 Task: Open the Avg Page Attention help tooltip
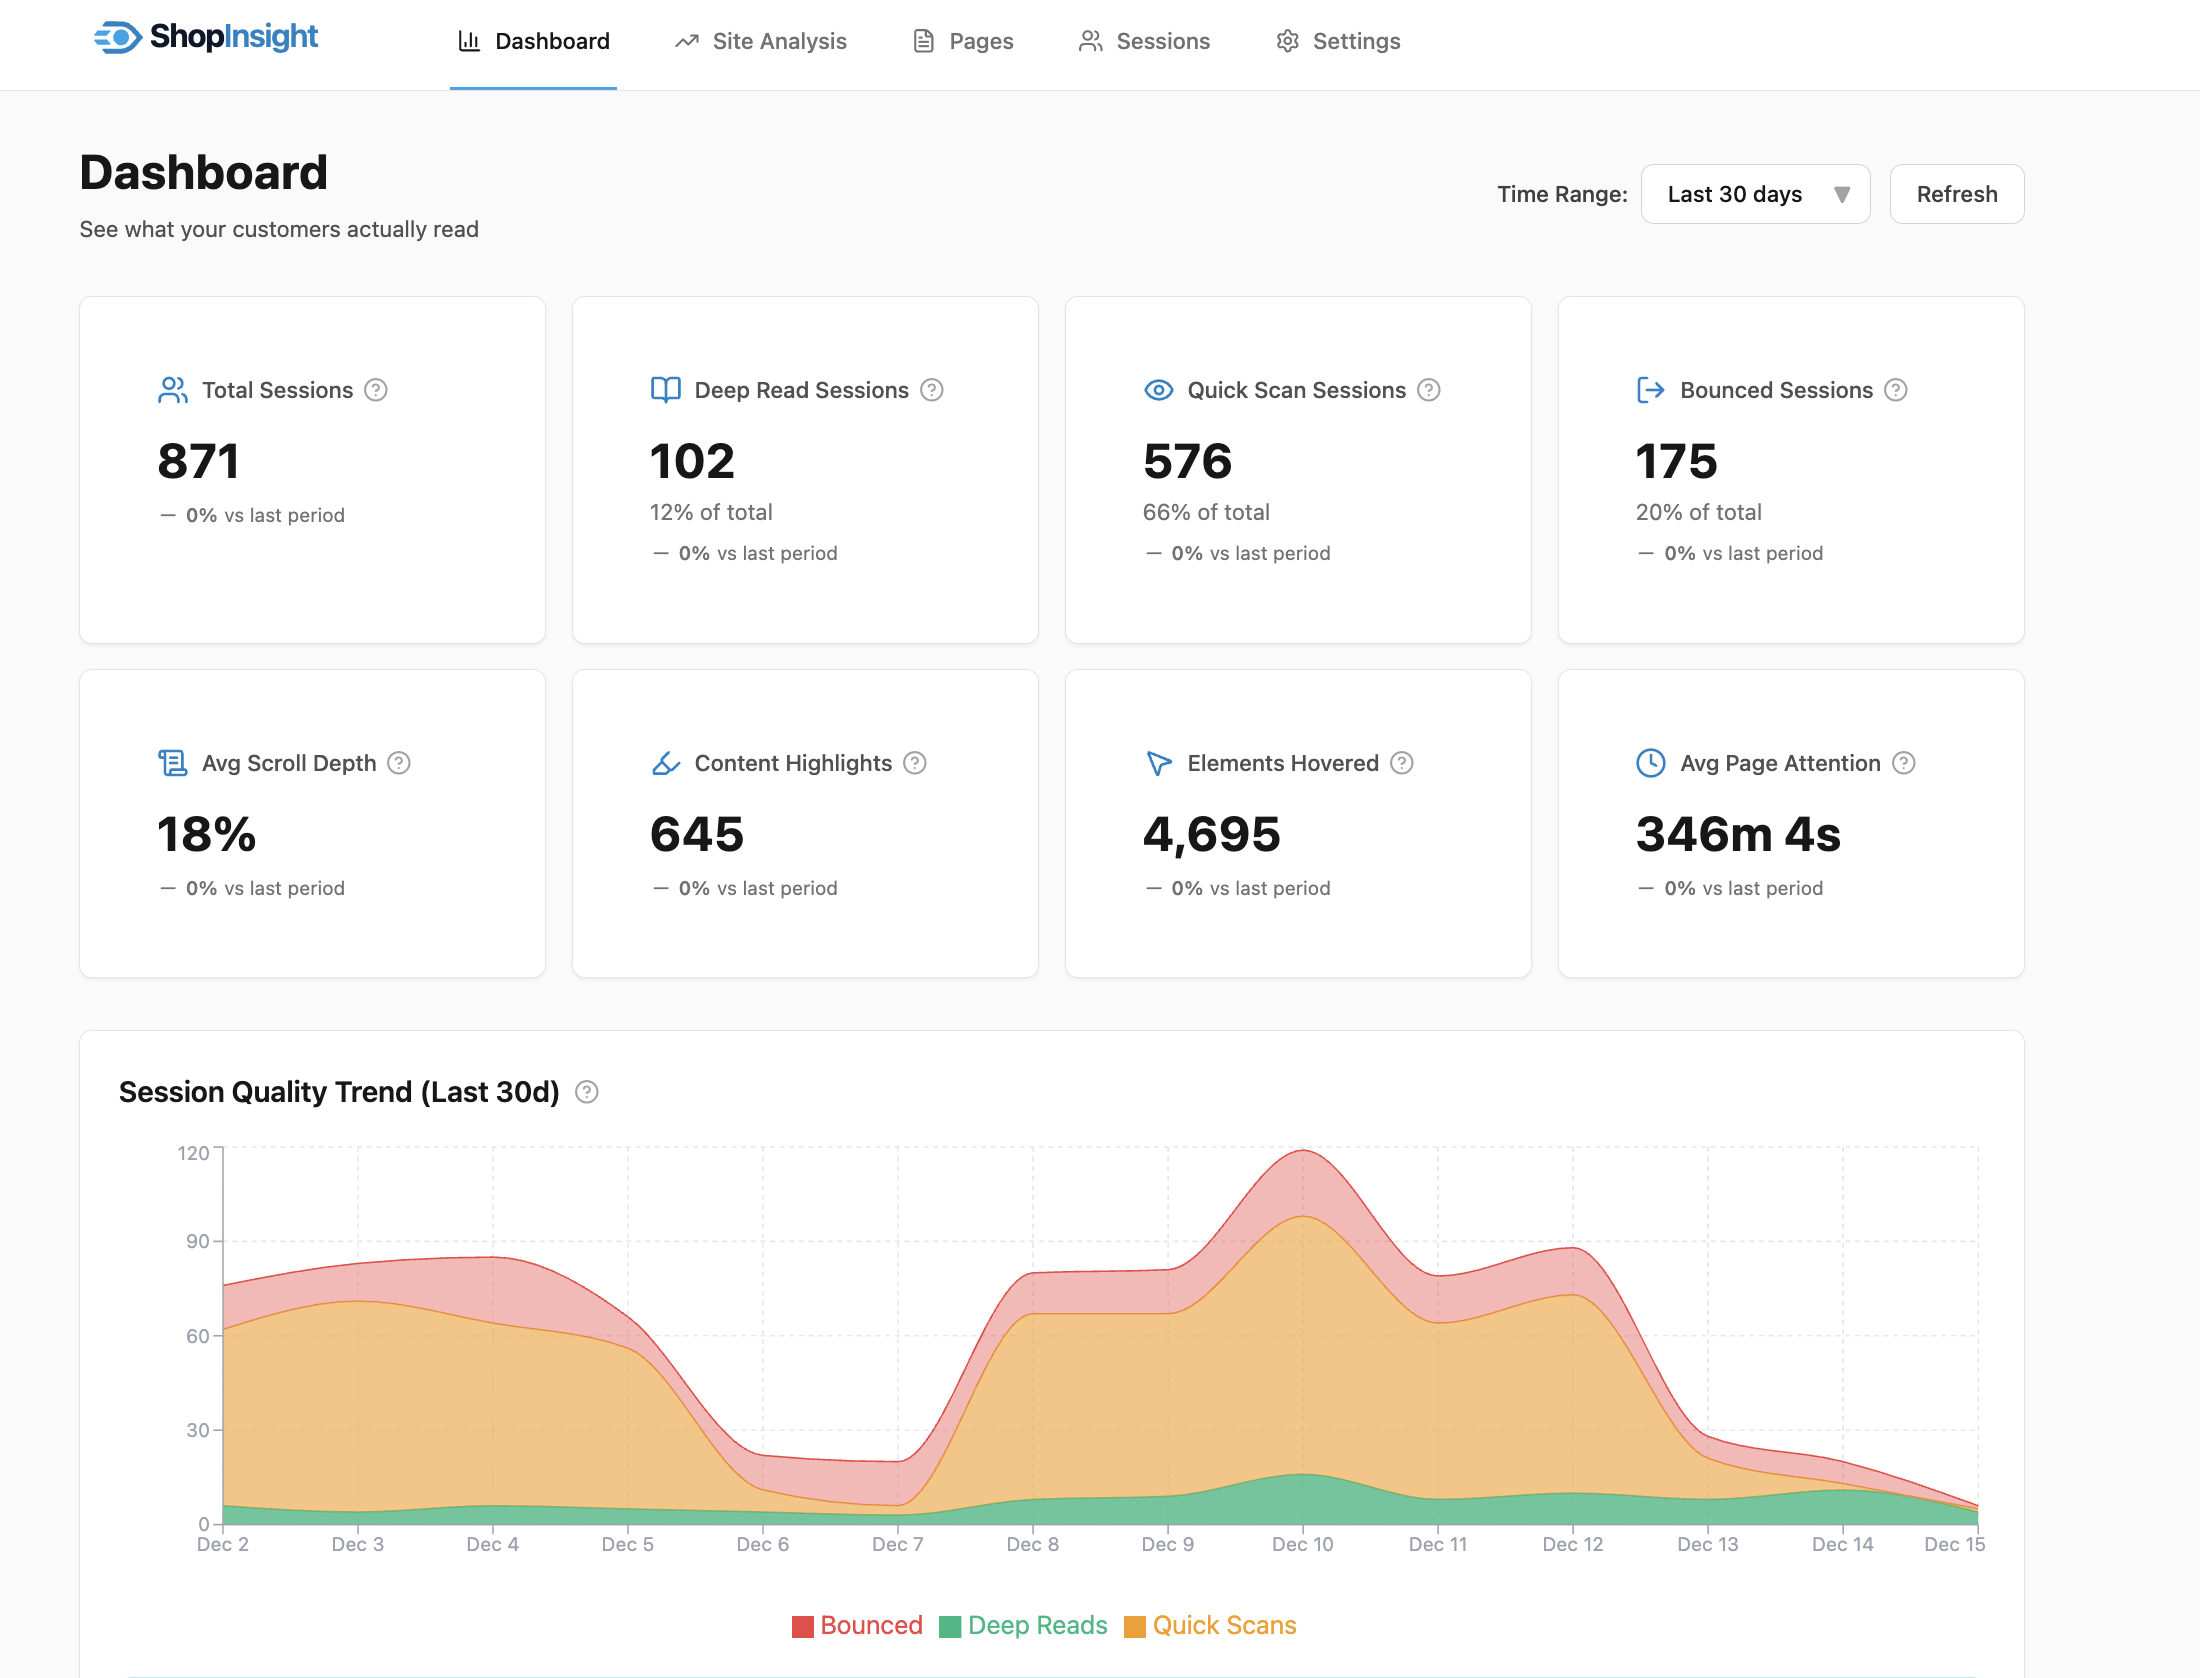pyautogui.click(x=1905, y=762)
